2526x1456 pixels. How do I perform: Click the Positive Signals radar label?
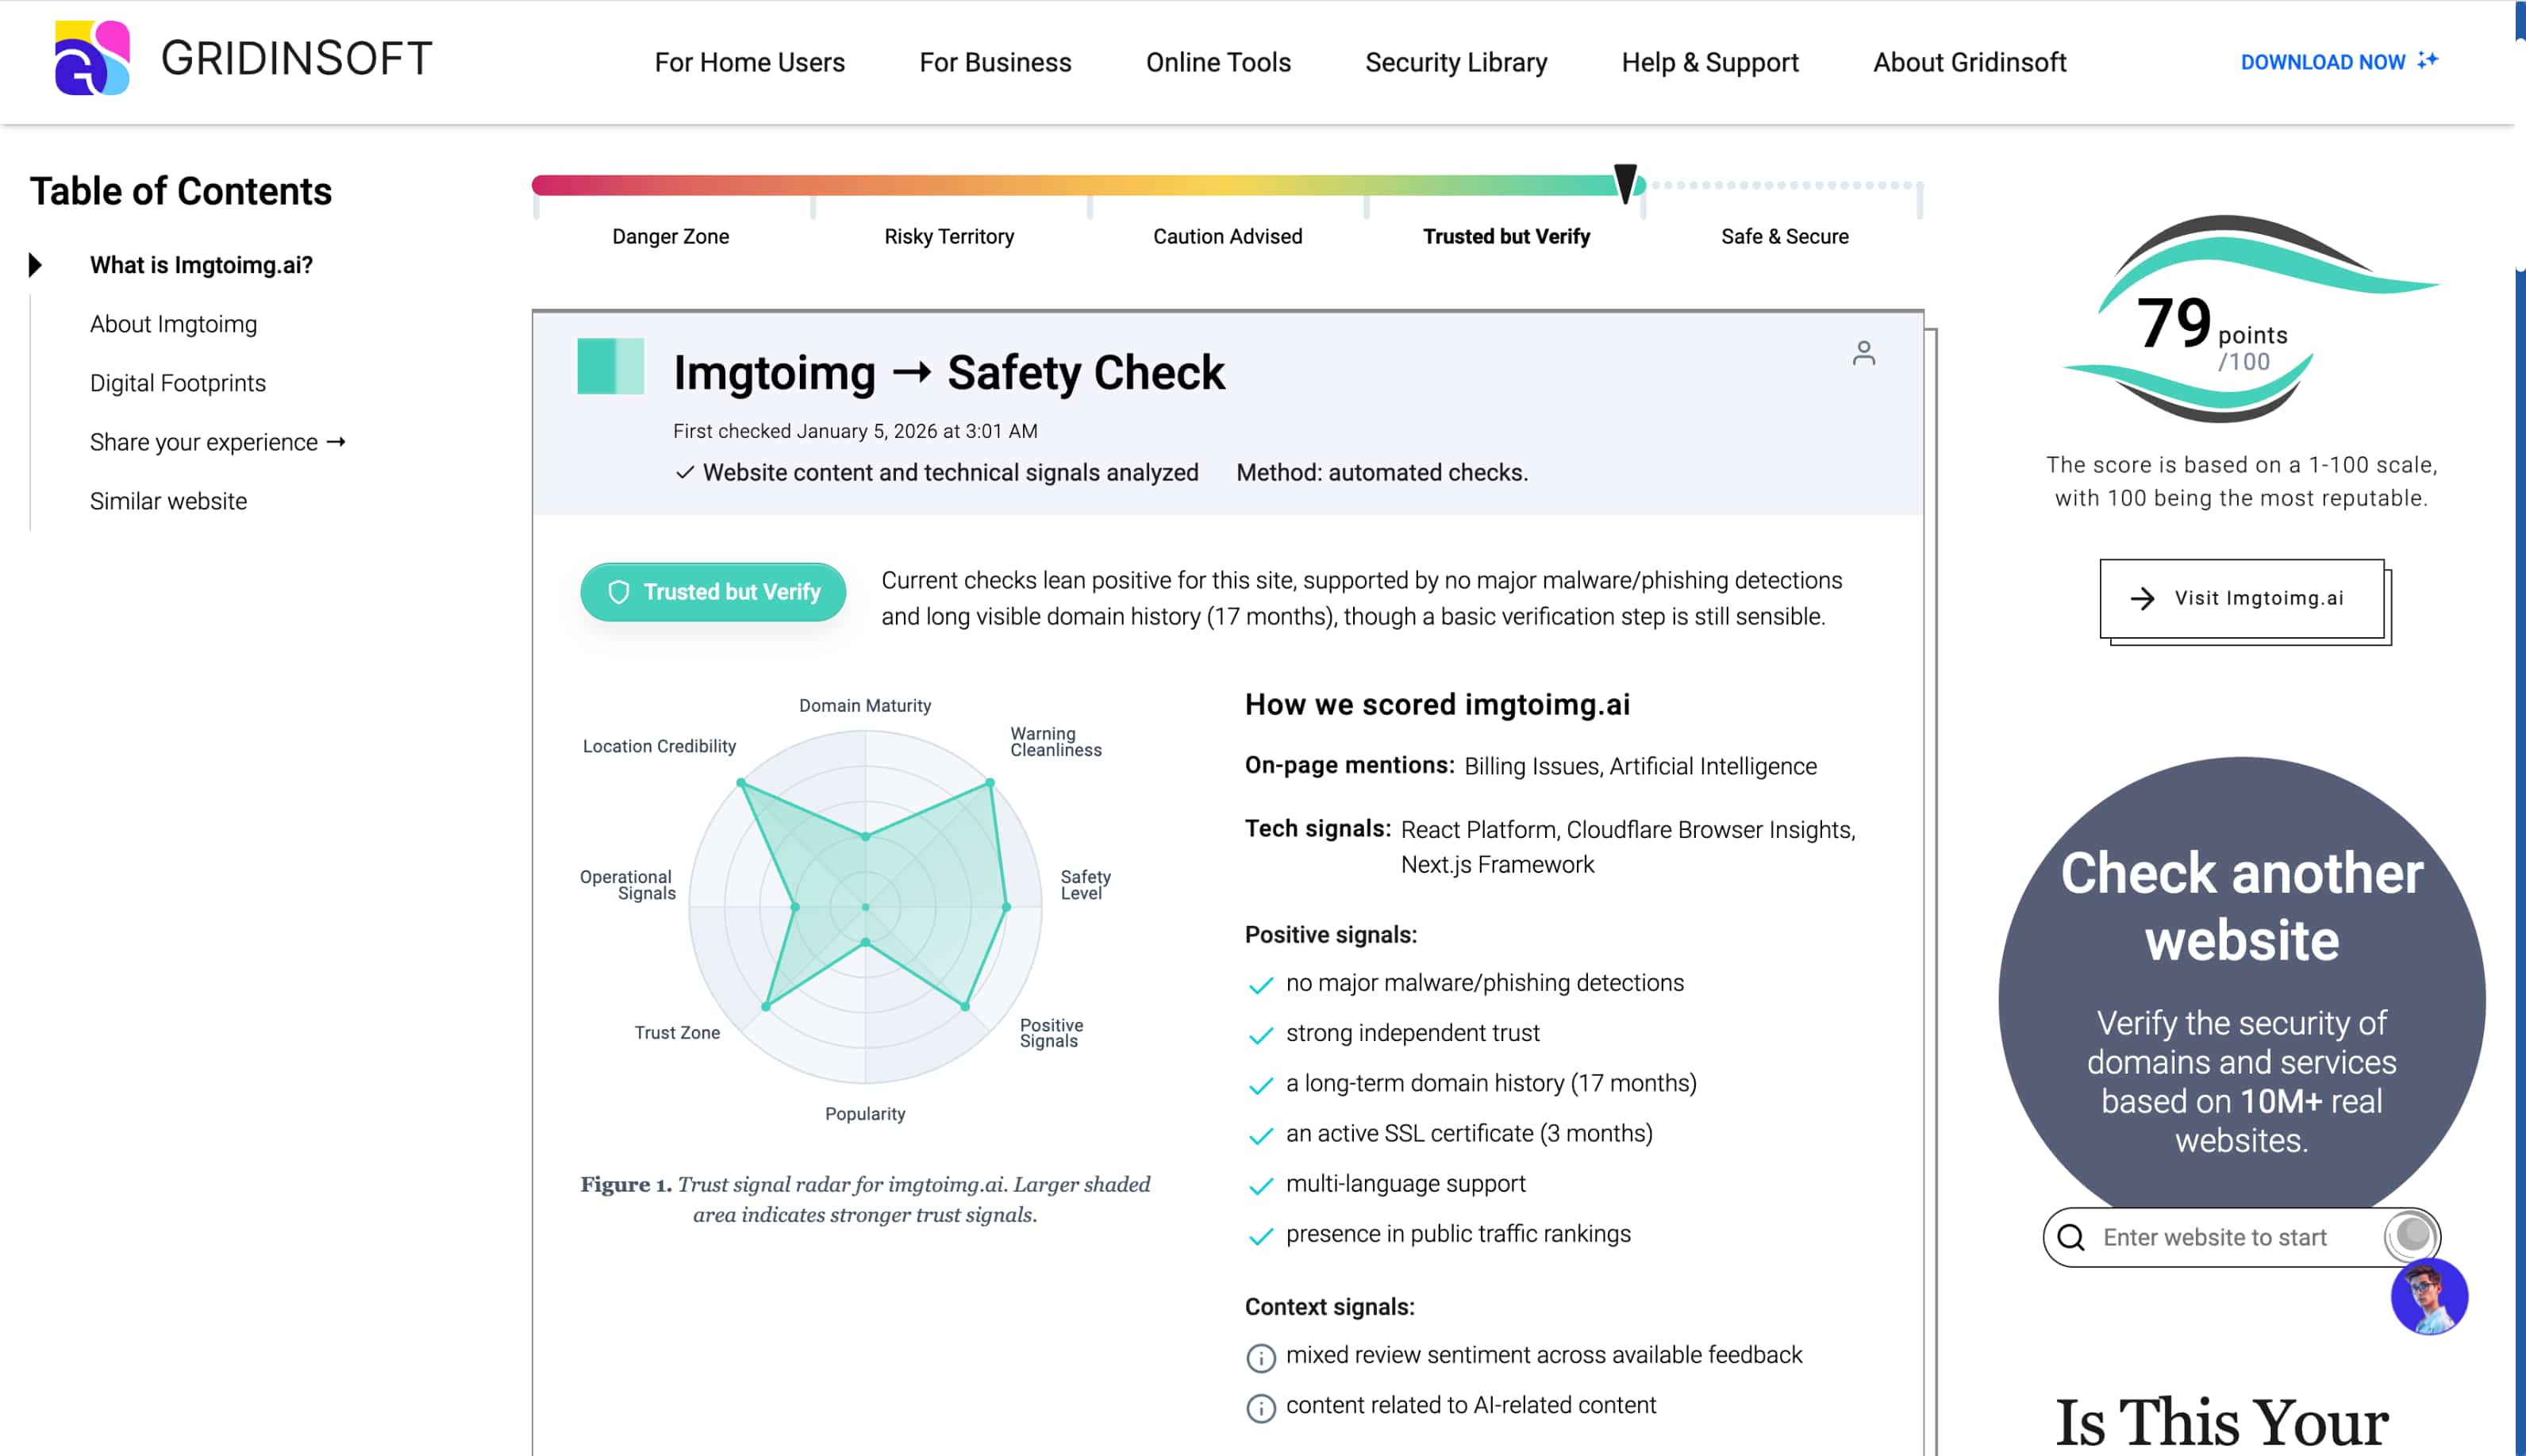(1051, 1033)
